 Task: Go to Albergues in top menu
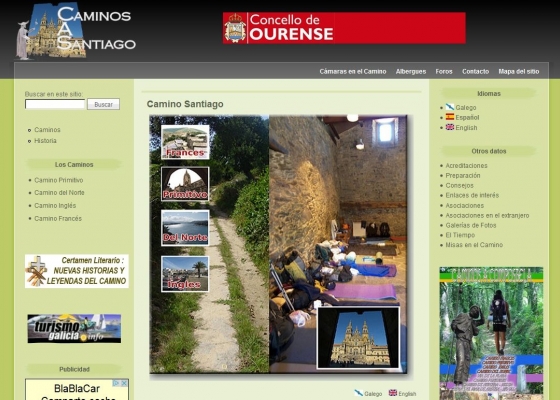click(411, 71)
